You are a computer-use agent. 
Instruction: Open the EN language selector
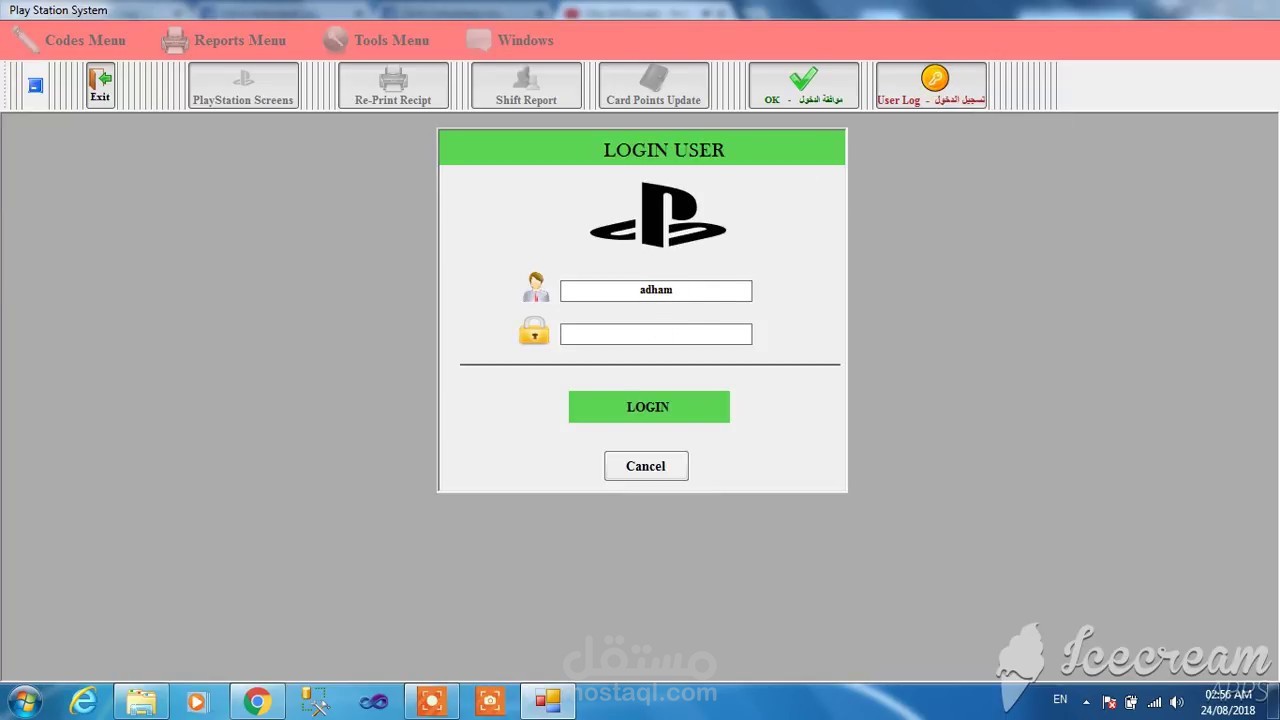tap(1059, 700)
